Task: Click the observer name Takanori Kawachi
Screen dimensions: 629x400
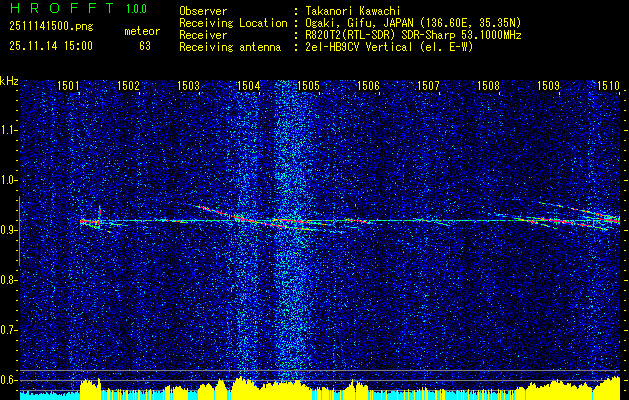Action: 353,11
